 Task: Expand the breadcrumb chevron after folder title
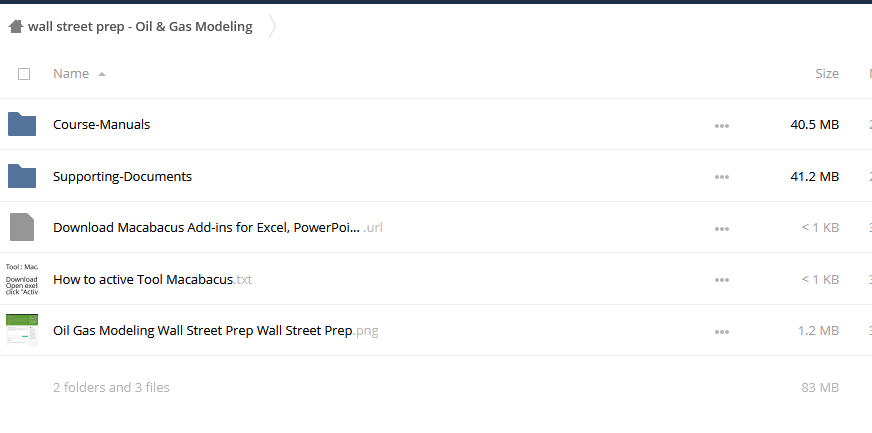(x=271, y=26)
